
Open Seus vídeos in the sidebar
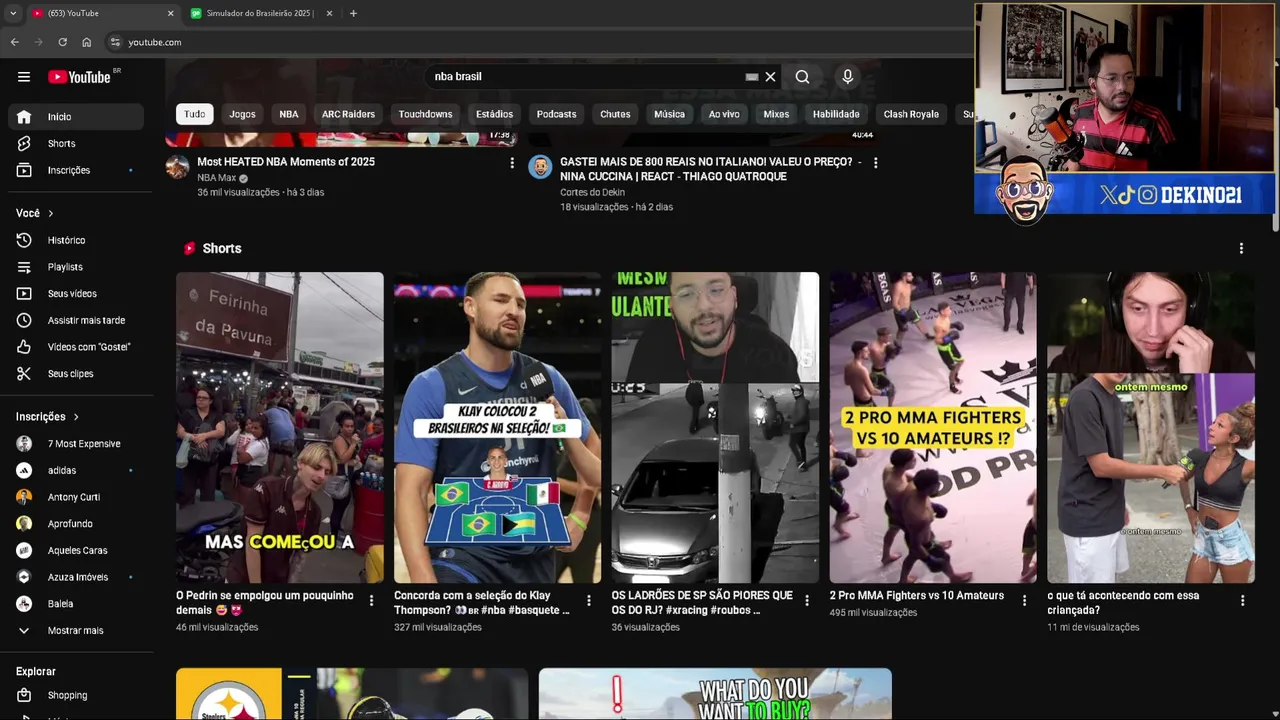pos(76,294)
